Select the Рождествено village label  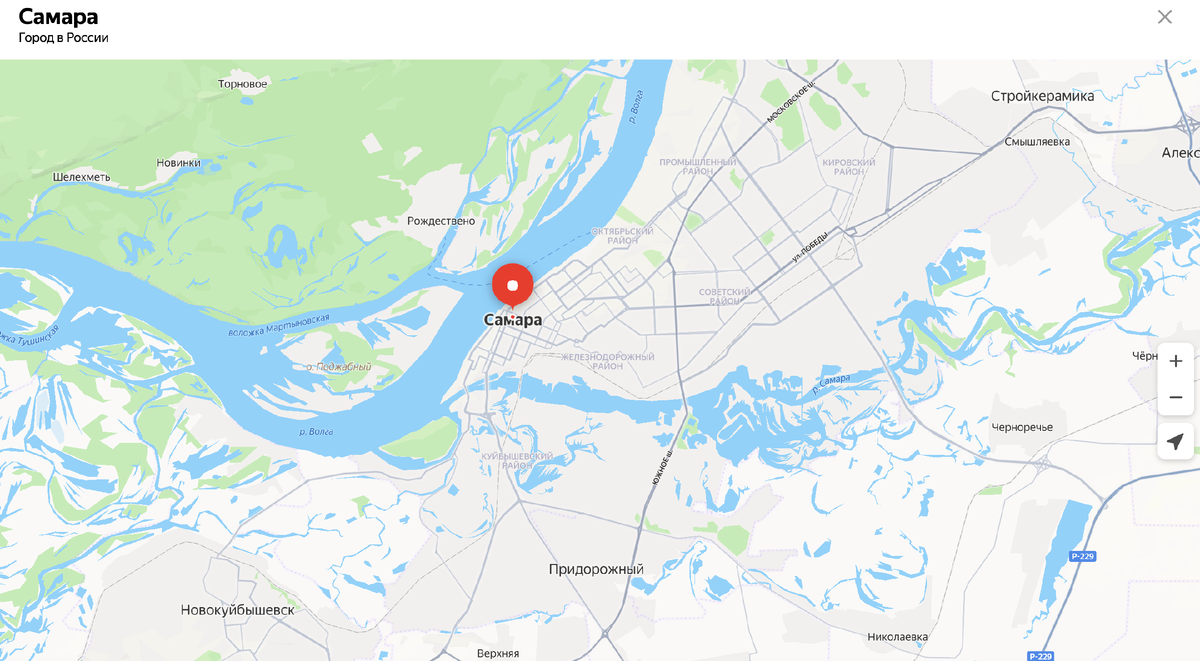coord(441,221)
